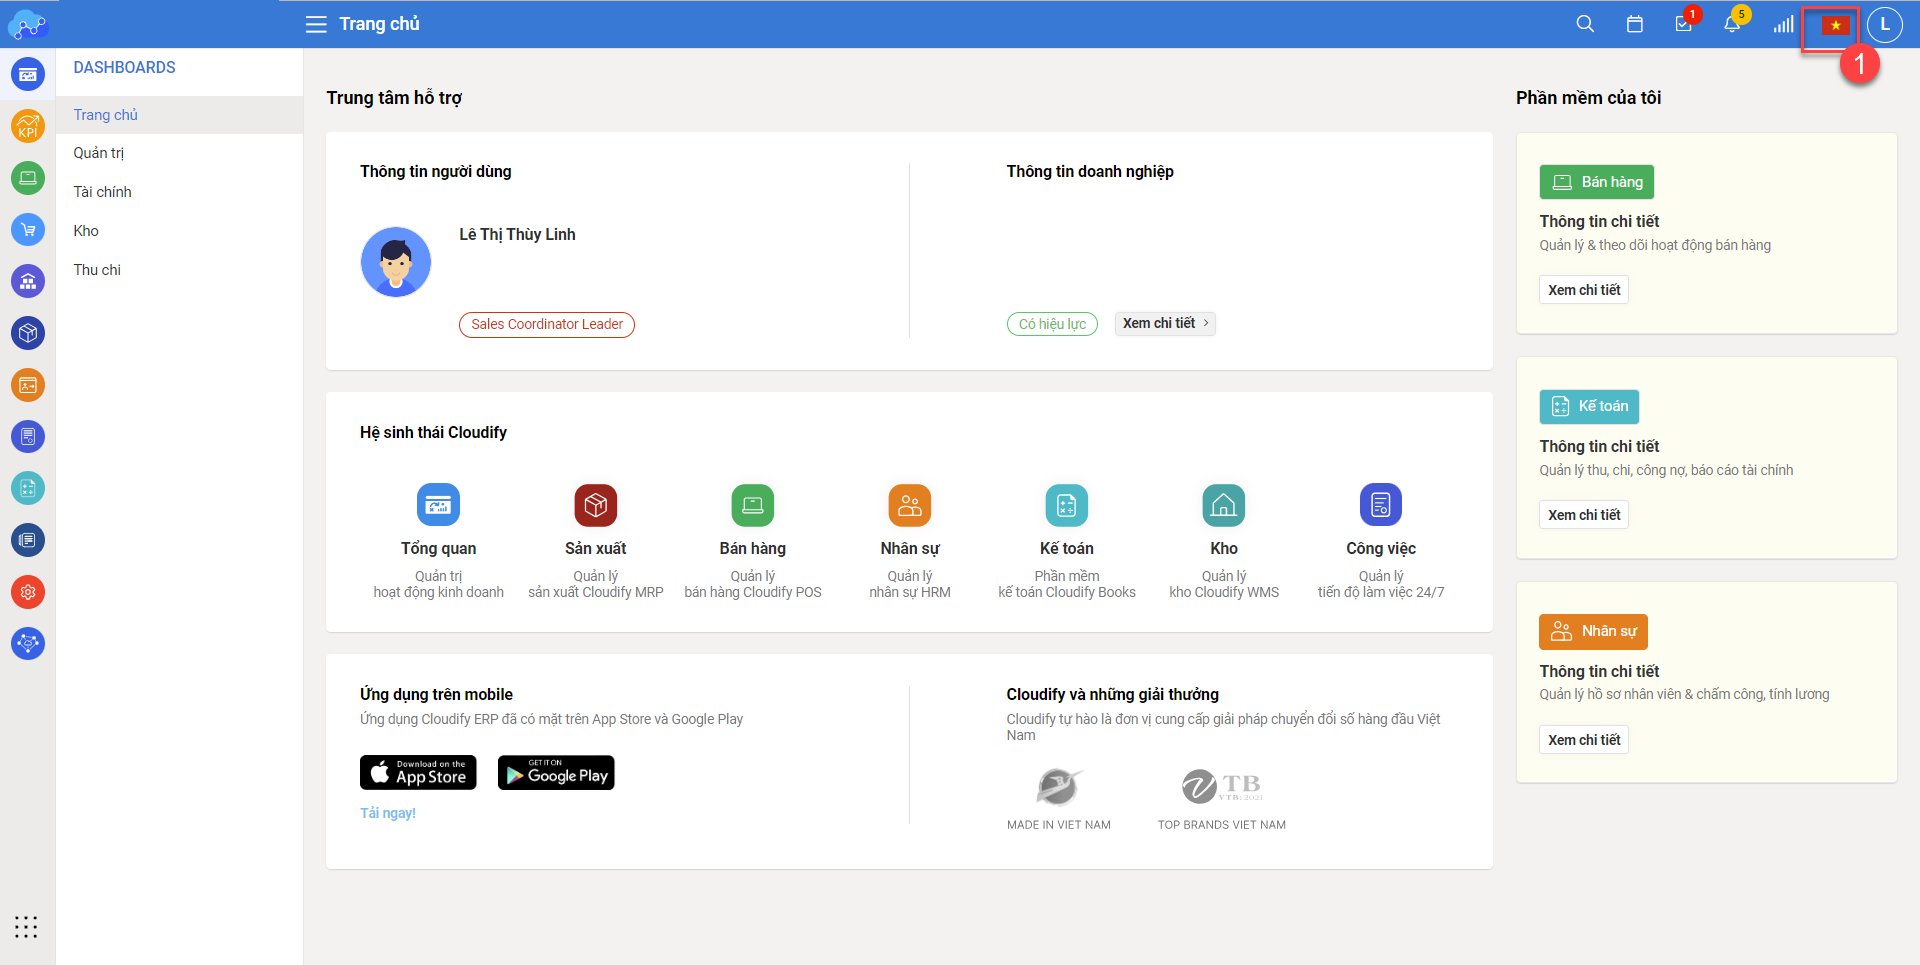Viewport: 1920px width, 965px height.
Task: Click the Top Brands Viet Nam award logo
Action: [x=1222, y=787]
